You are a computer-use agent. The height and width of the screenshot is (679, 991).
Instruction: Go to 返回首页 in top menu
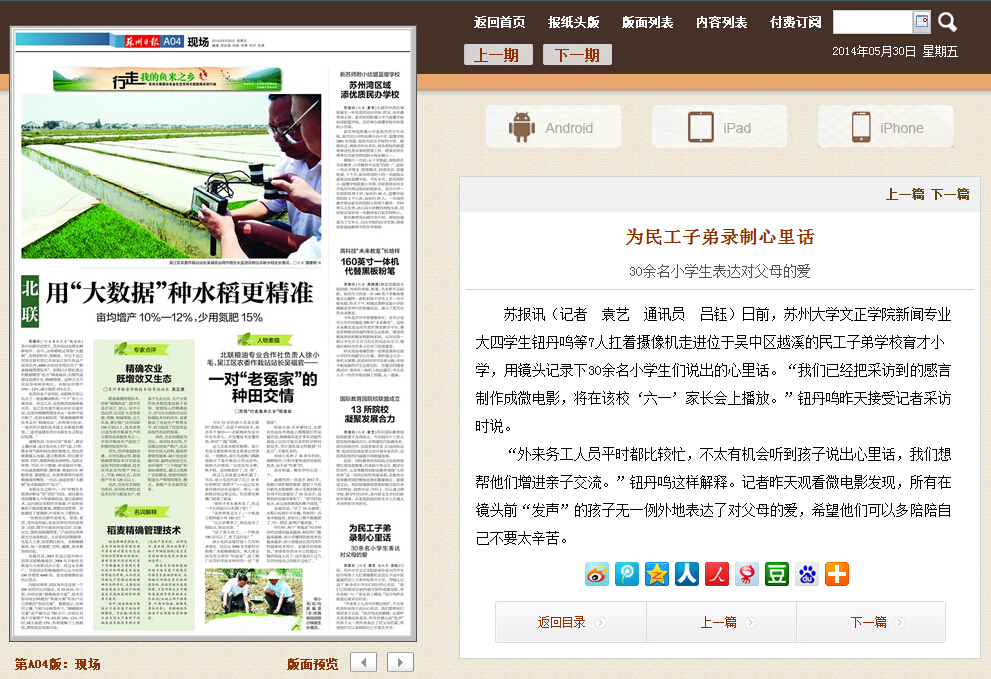click(500, 22)
